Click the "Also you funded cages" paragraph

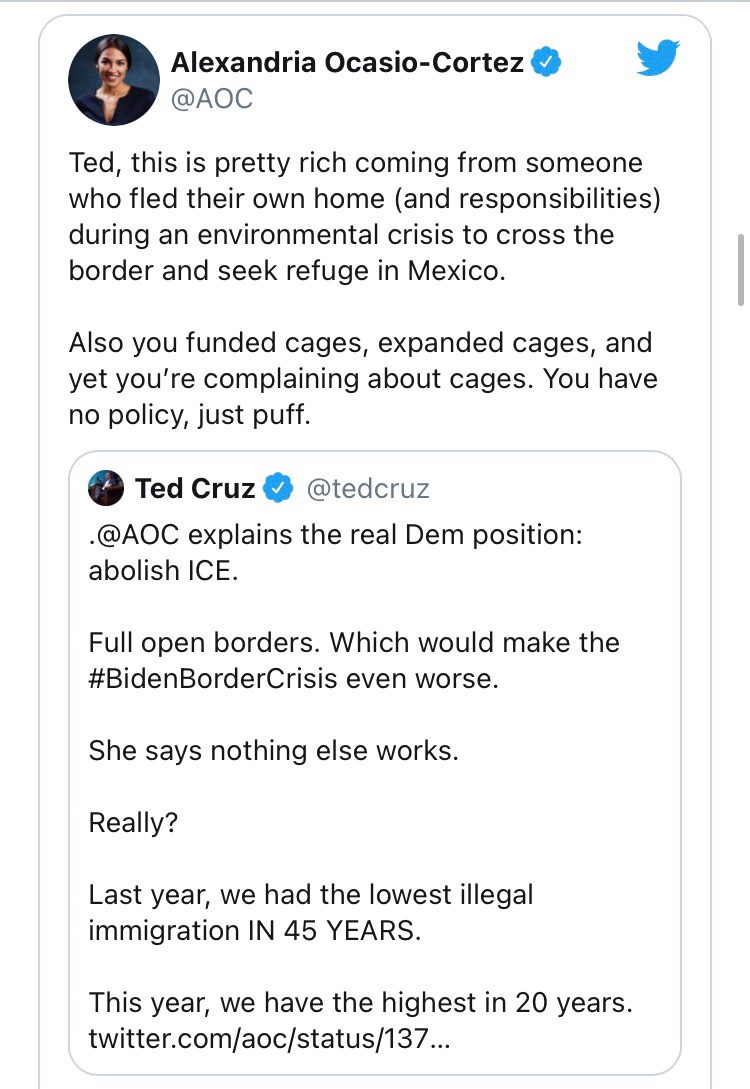[x=362, y=379]
